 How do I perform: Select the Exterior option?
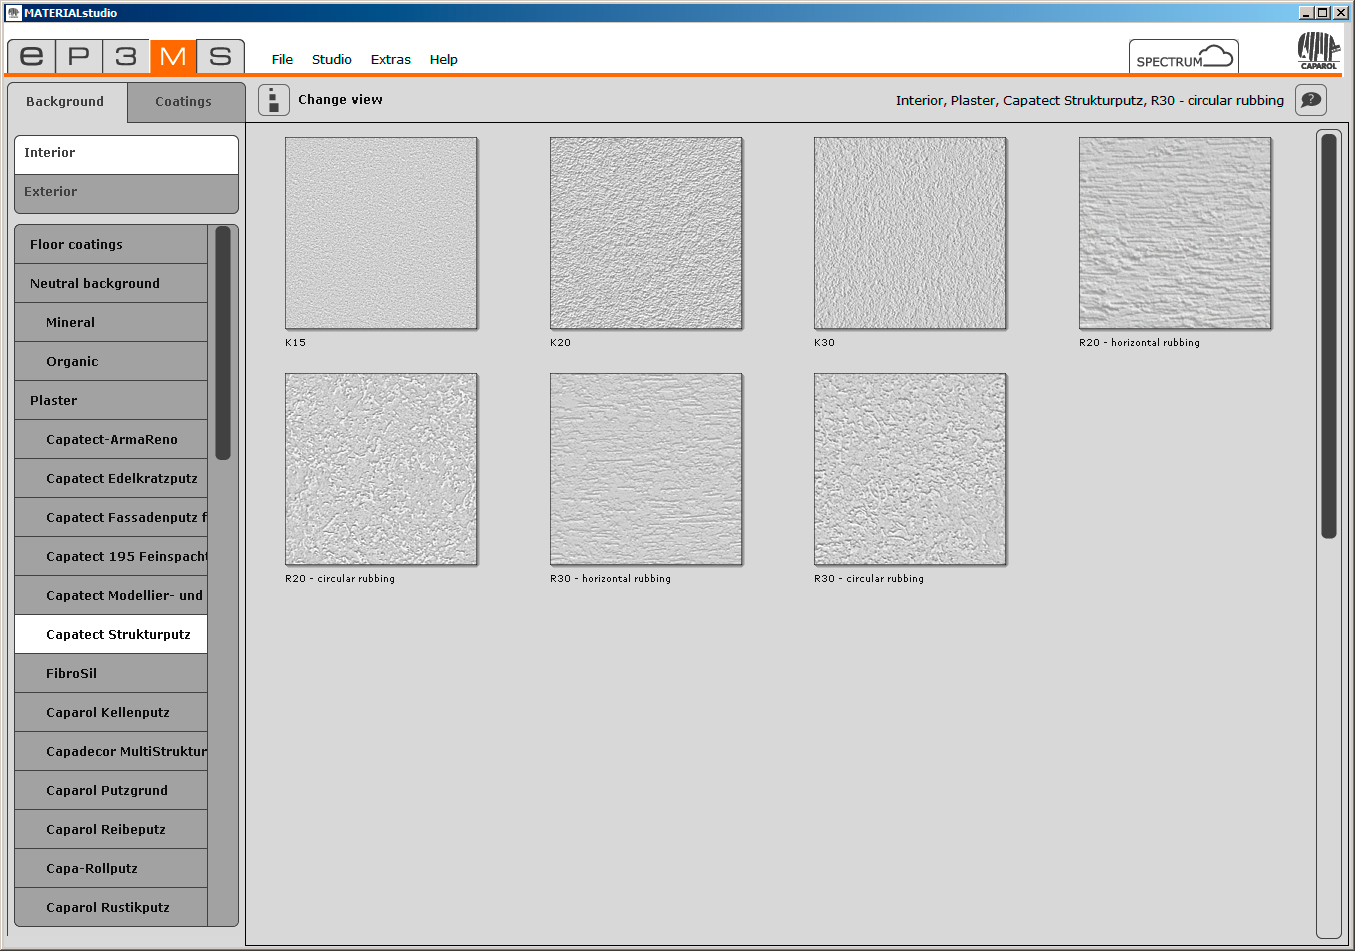[x=126, y=193]
